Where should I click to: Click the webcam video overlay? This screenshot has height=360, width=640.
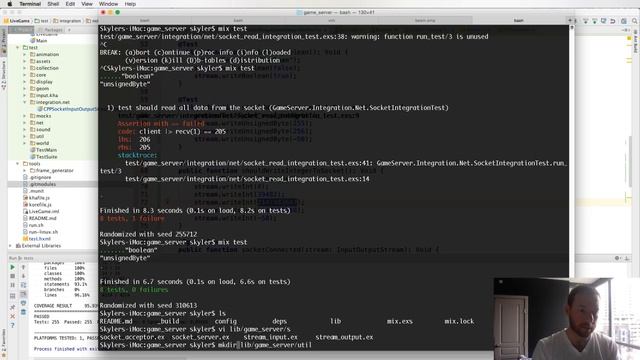(x=567, y=319)
